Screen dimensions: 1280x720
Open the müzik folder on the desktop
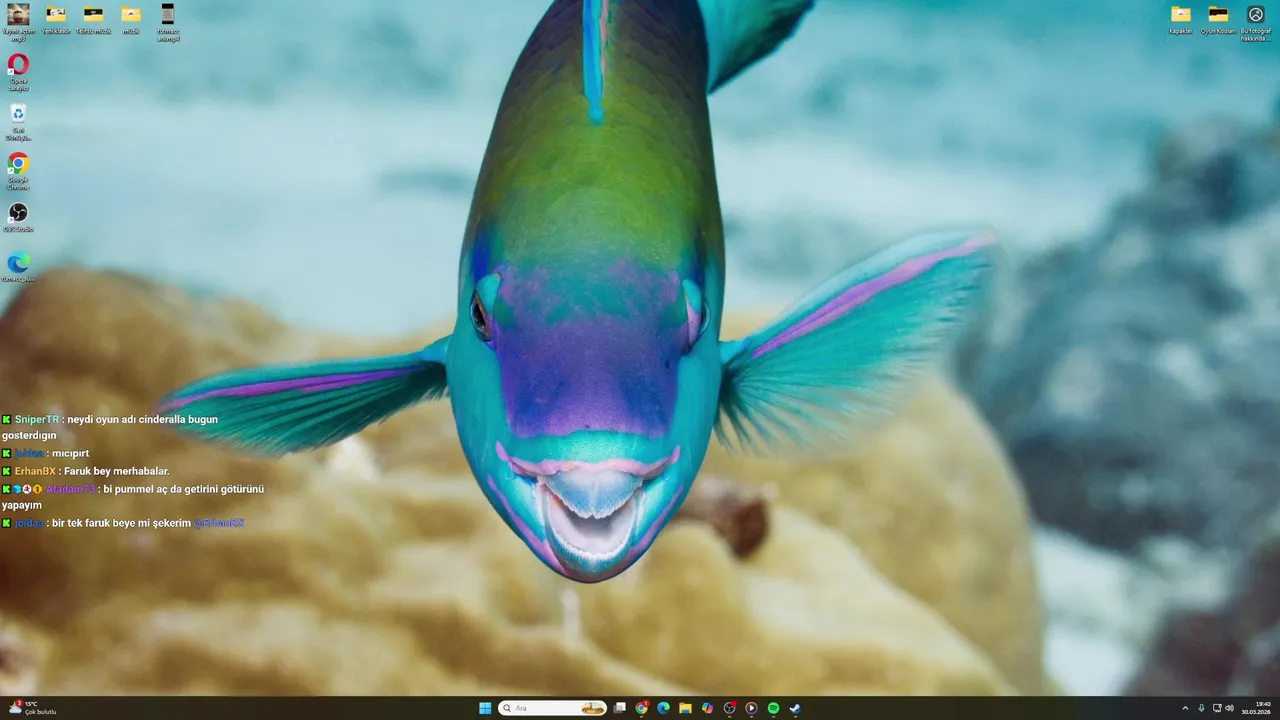pyautogui.click(x=131, y=19)
